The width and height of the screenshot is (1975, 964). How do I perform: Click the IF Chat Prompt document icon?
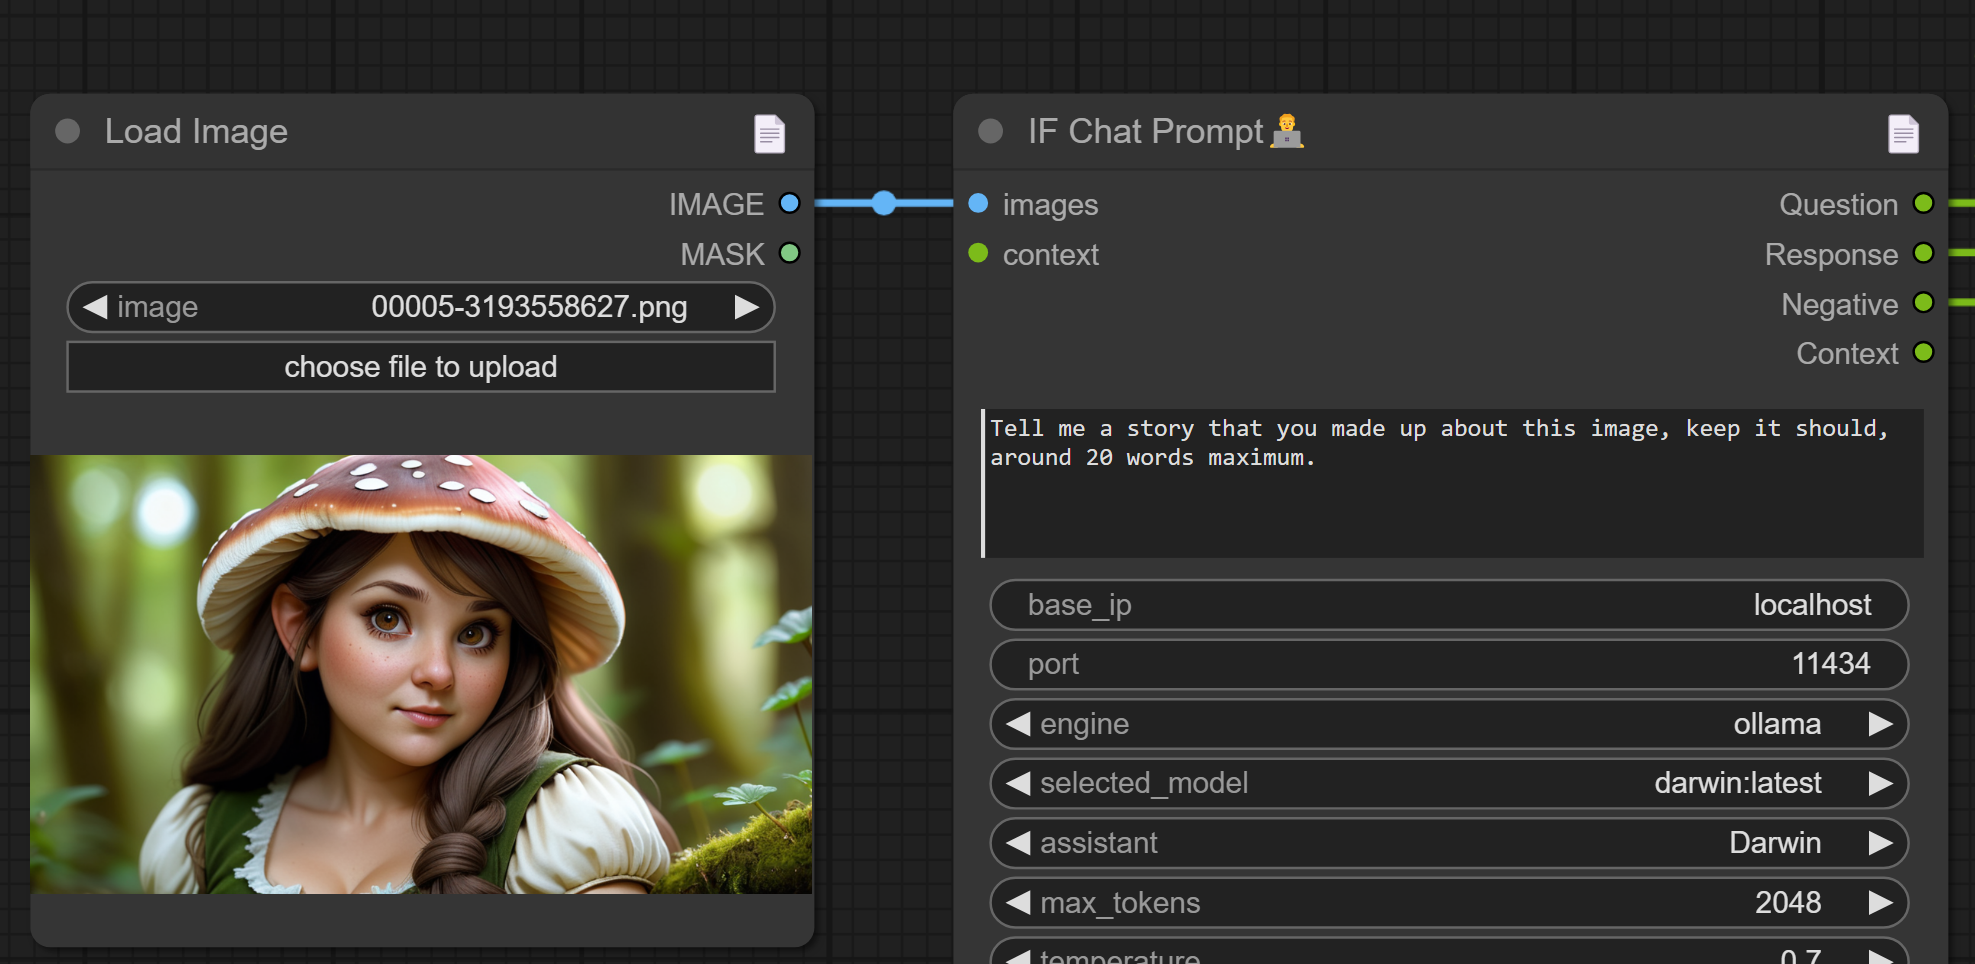[x=1902, y=134]
